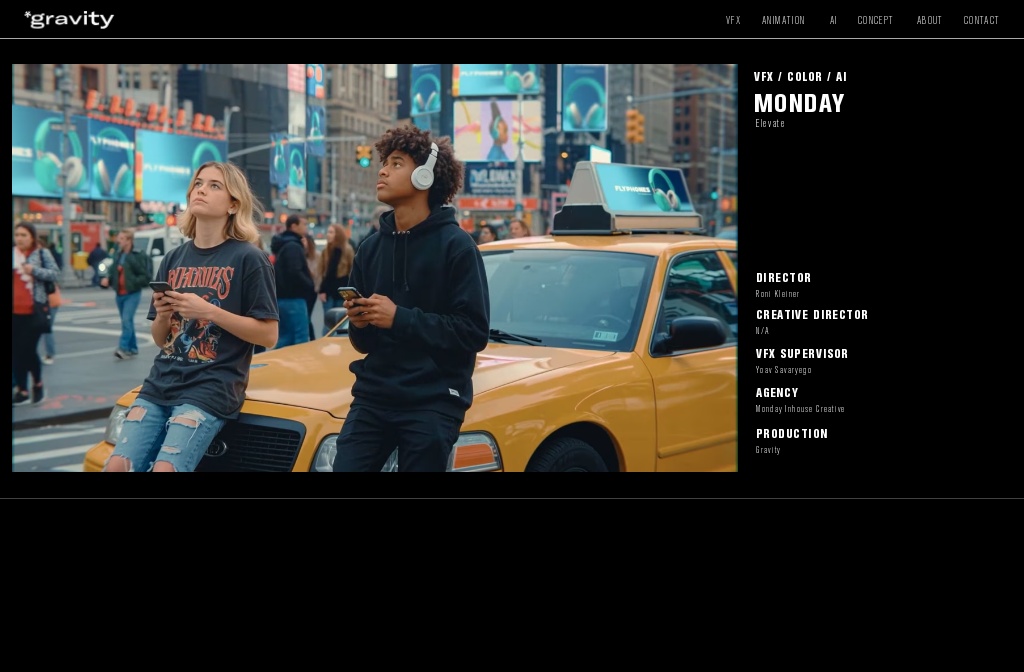Navigate to the ABOUT page
1024x672 pixels.
click(929, 20)
